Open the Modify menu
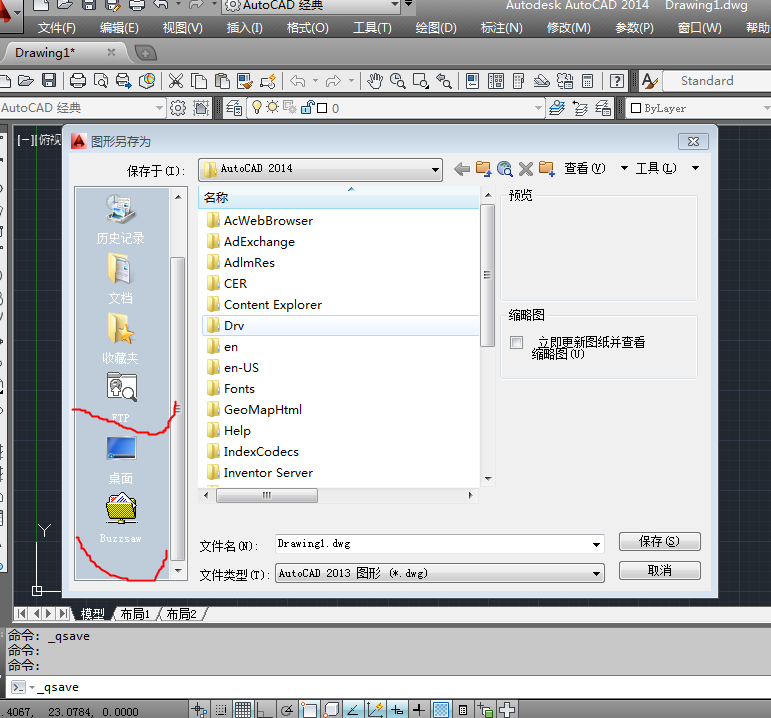 (x=568, y=28)
